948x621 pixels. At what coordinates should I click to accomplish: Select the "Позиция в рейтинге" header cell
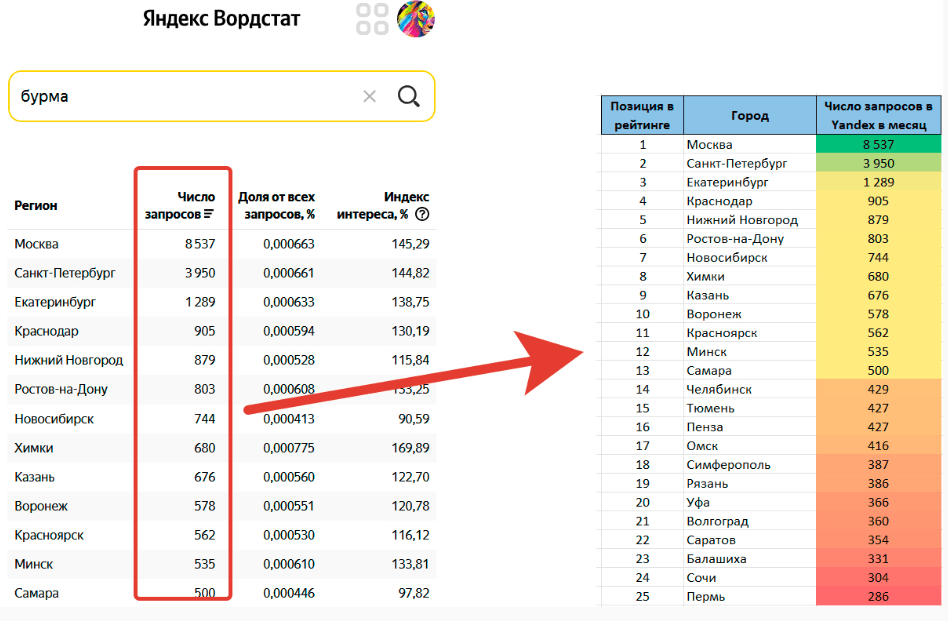click(x=641, y=115)
